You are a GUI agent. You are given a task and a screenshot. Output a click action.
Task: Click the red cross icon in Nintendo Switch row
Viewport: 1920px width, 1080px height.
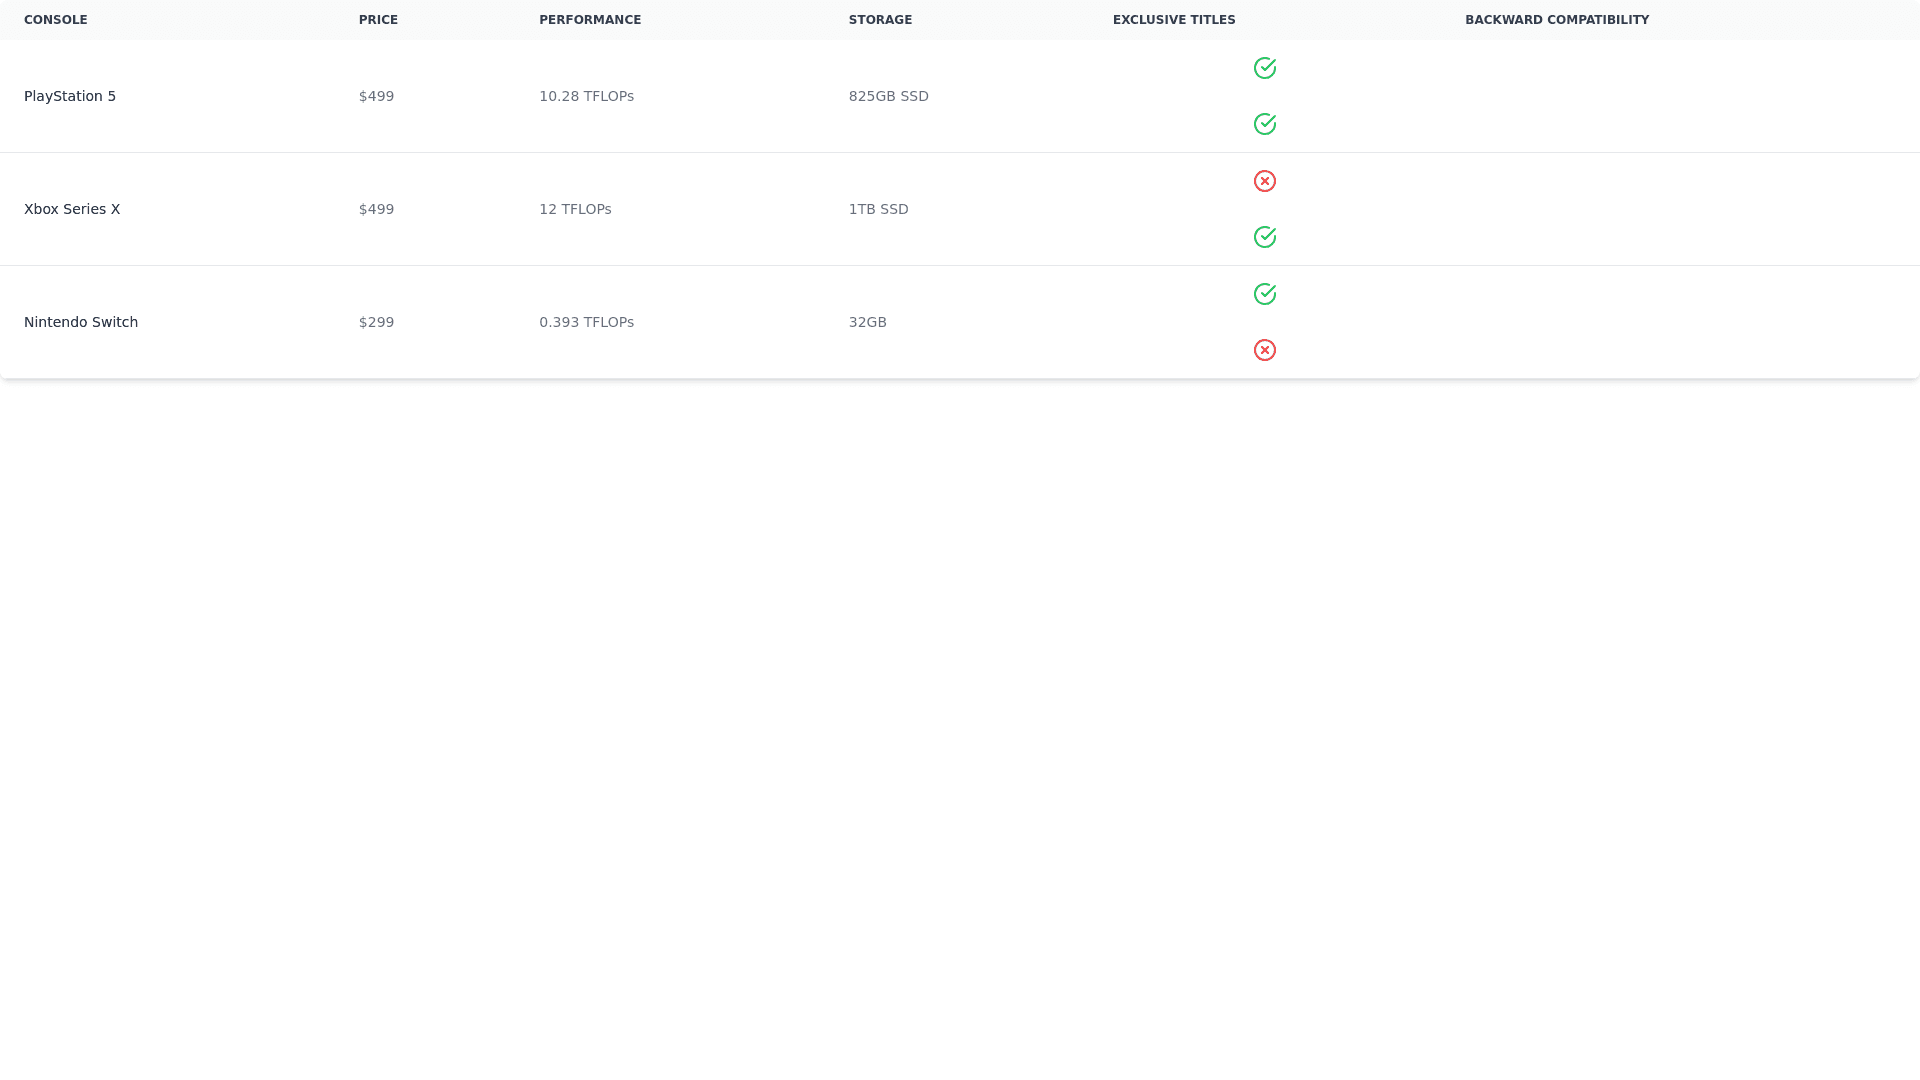(x=1264, y=350)
